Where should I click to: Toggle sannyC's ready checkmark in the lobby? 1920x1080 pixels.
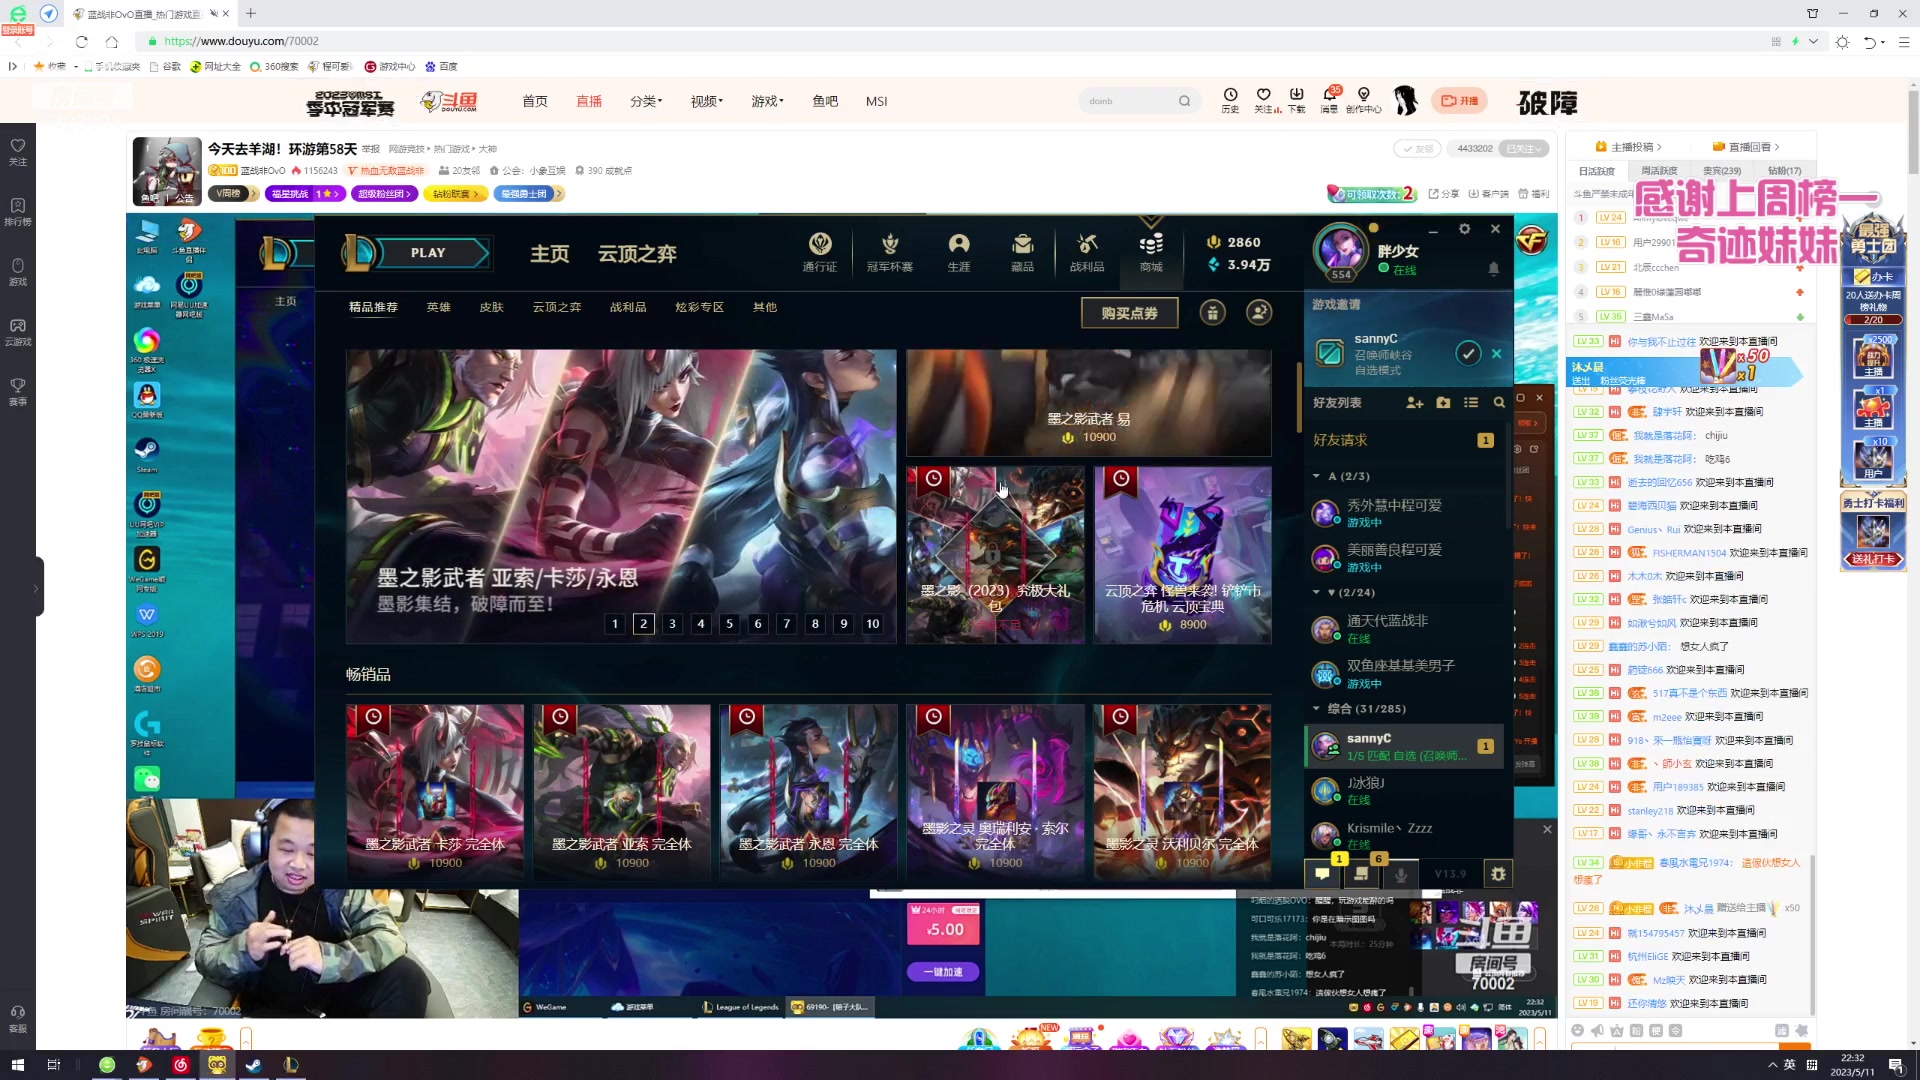pos(1468,353)
